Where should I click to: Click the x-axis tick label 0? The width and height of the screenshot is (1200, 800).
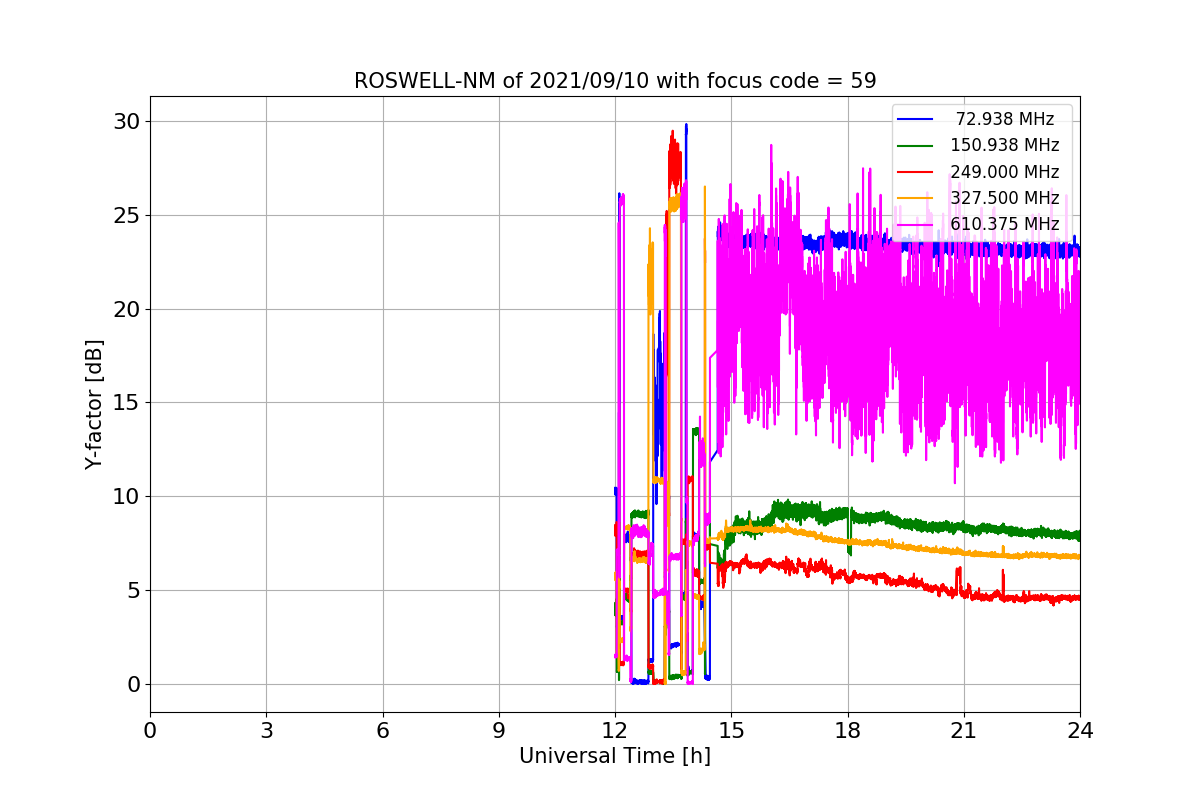[150, 730]
